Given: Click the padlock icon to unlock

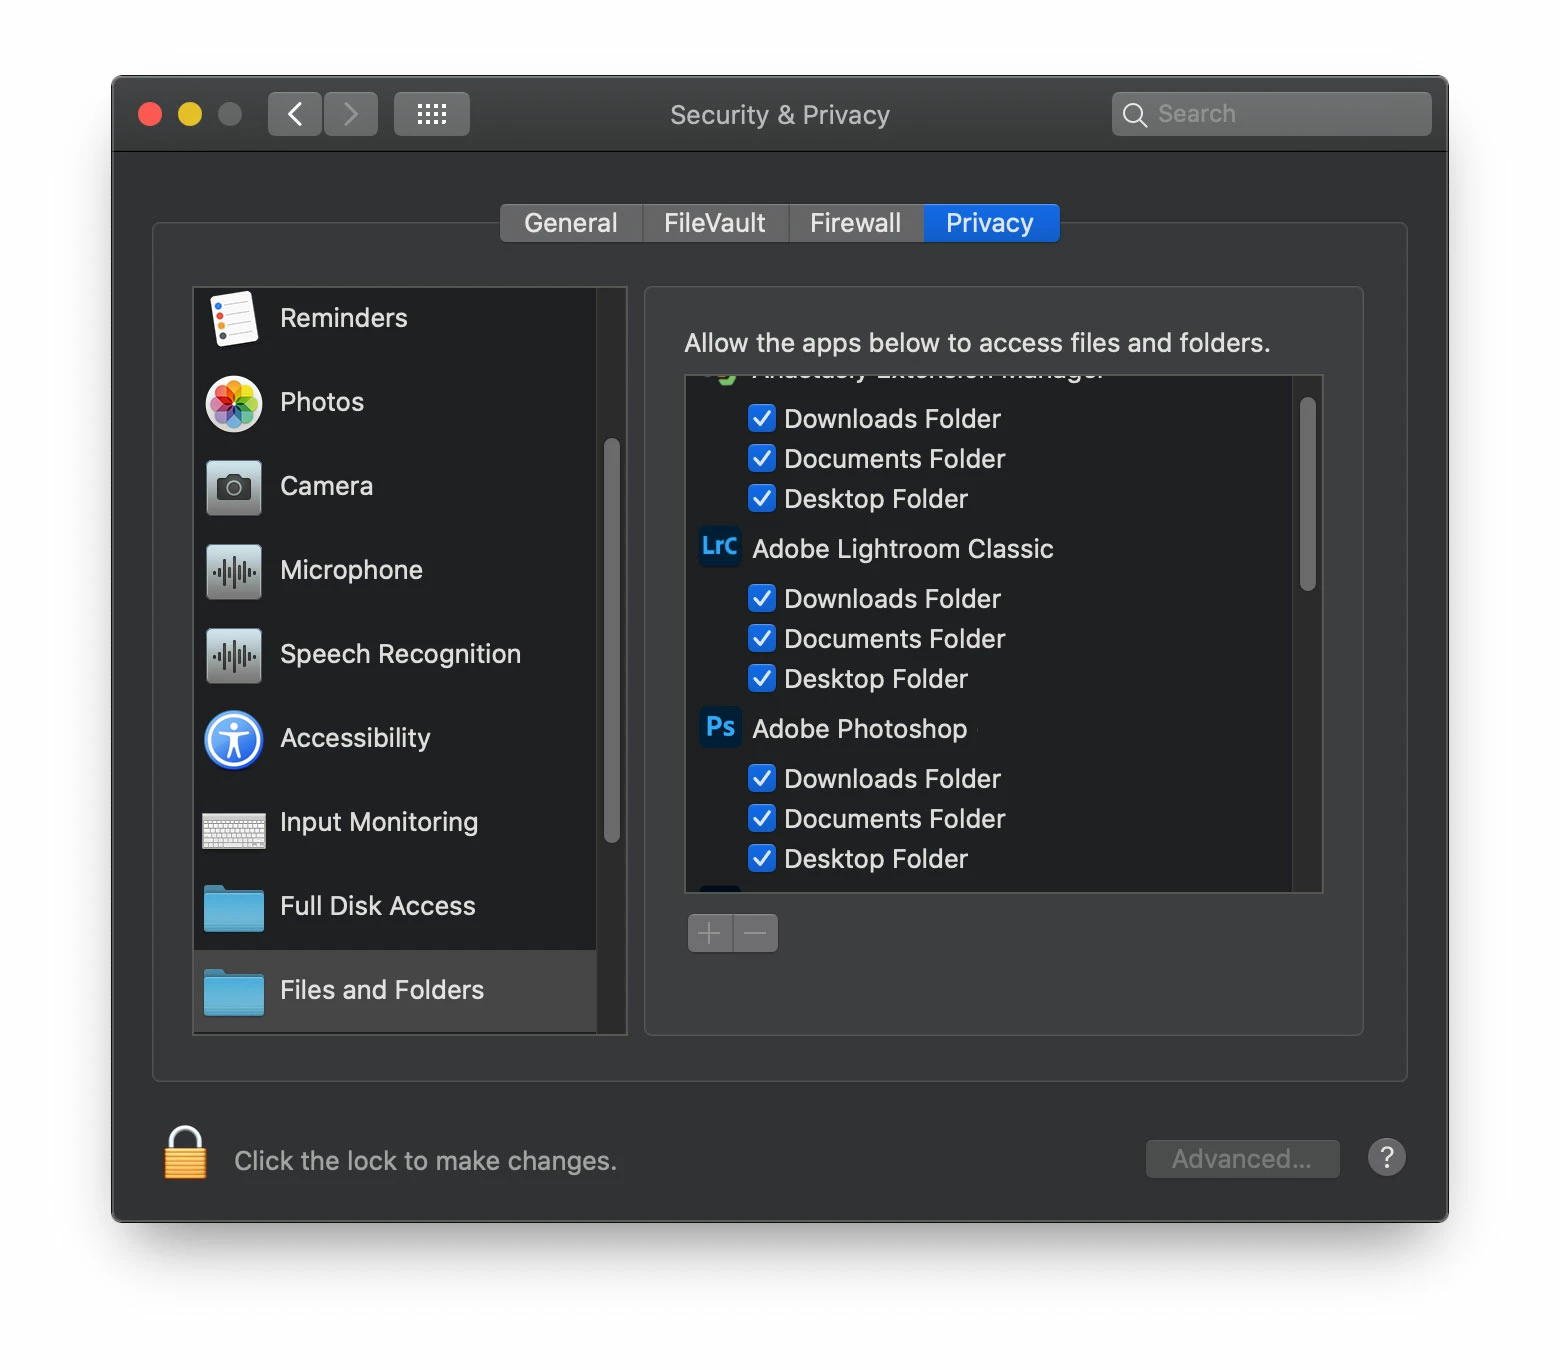Looking at the screenshot, I should [x=185, y=1152].
